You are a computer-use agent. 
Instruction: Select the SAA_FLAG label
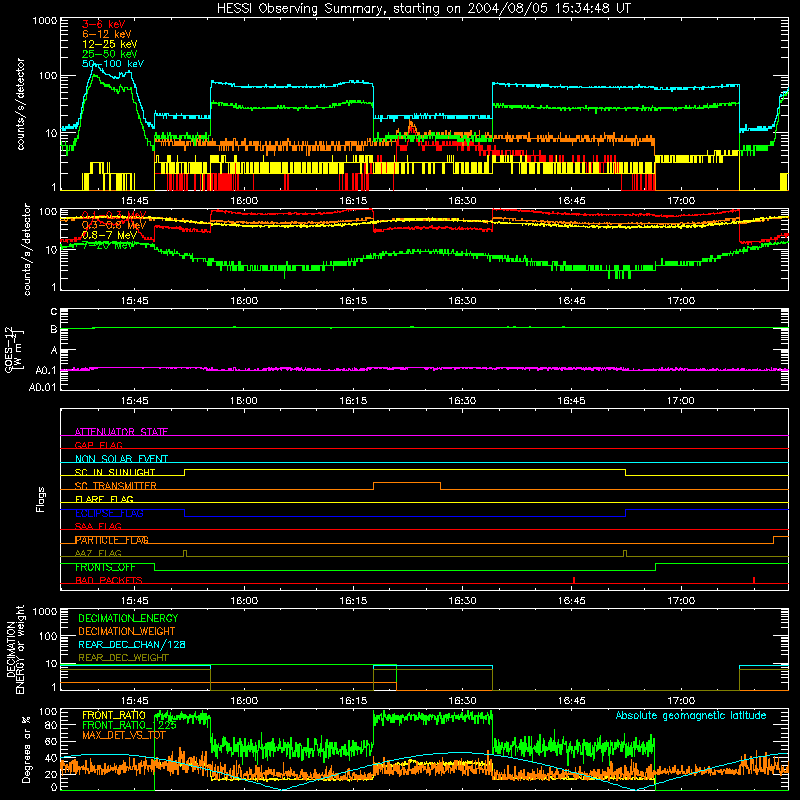pyautogui.click(x=98, y=527)
